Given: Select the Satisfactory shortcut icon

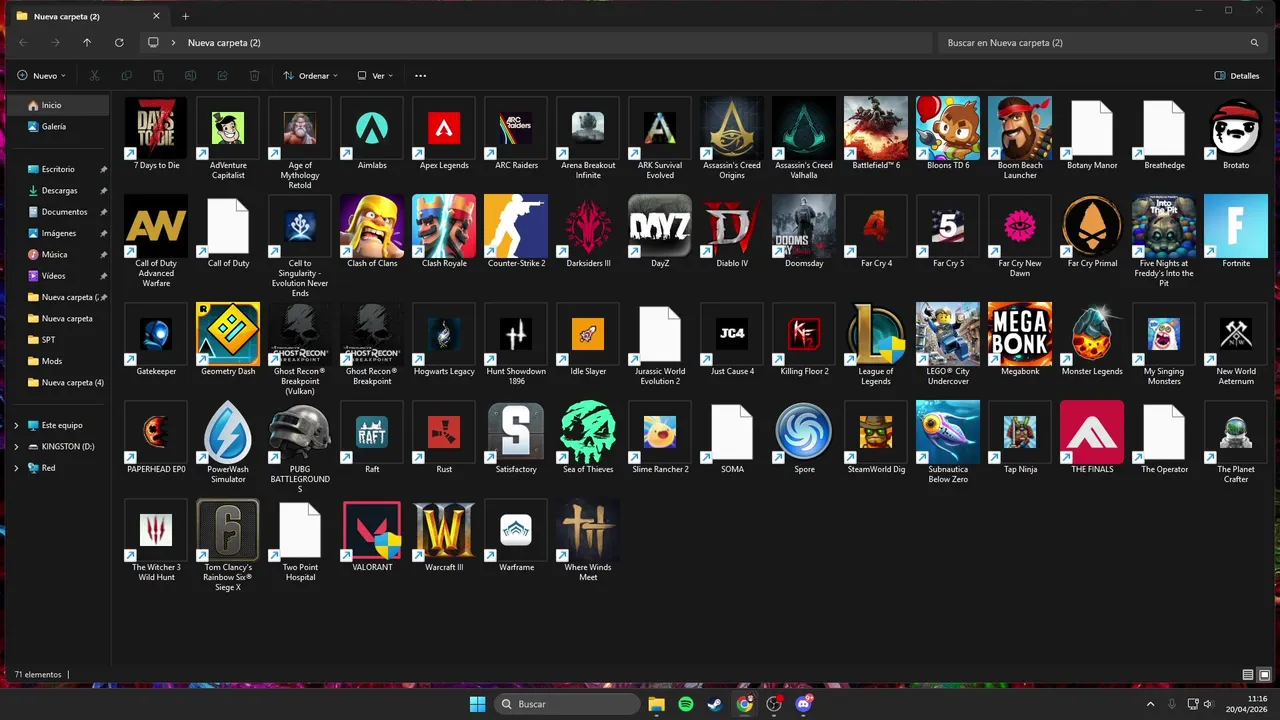Looking at the screenshot, I should (516, 432).
